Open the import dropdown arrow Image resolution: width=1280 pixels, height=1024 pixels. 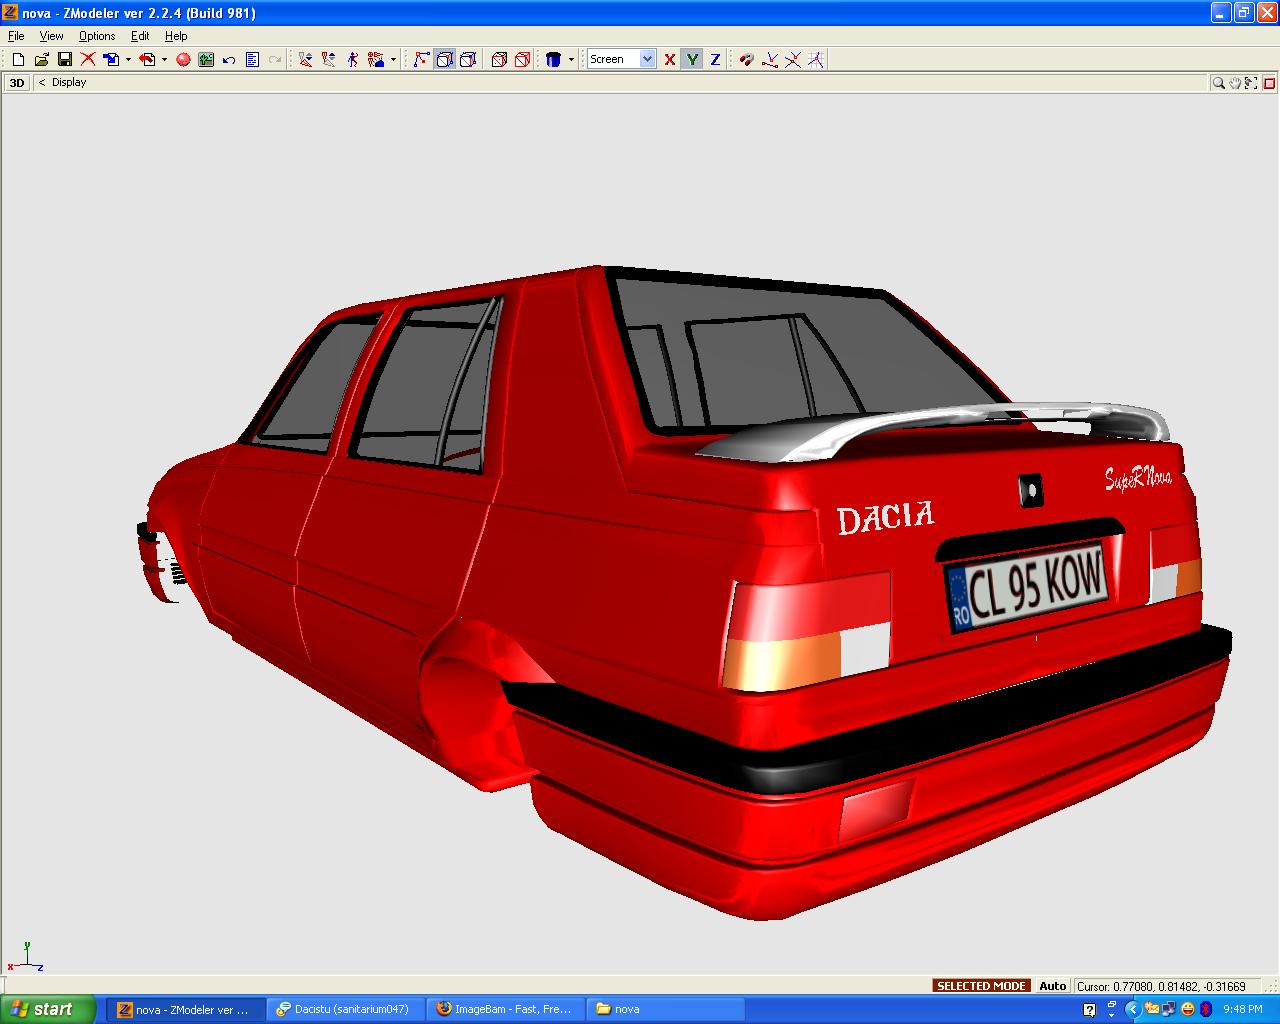click(x=128, y=60)
